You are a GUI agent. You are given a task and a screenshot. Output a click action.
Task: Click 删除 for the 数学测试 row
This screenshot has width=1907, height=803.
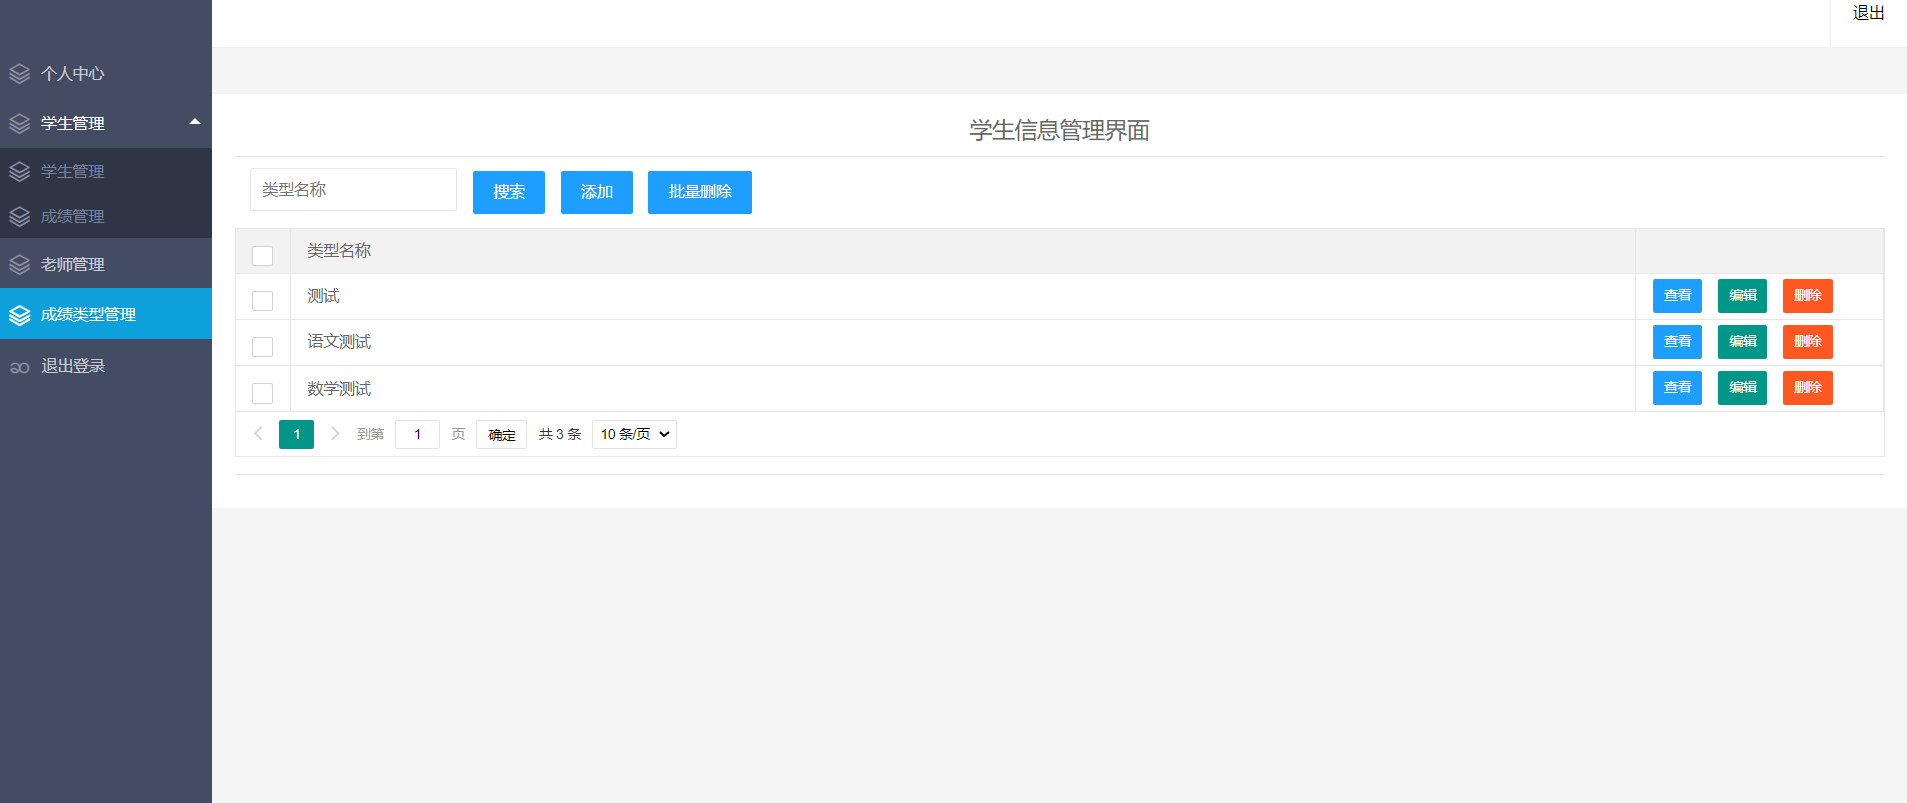[1808, 388]
